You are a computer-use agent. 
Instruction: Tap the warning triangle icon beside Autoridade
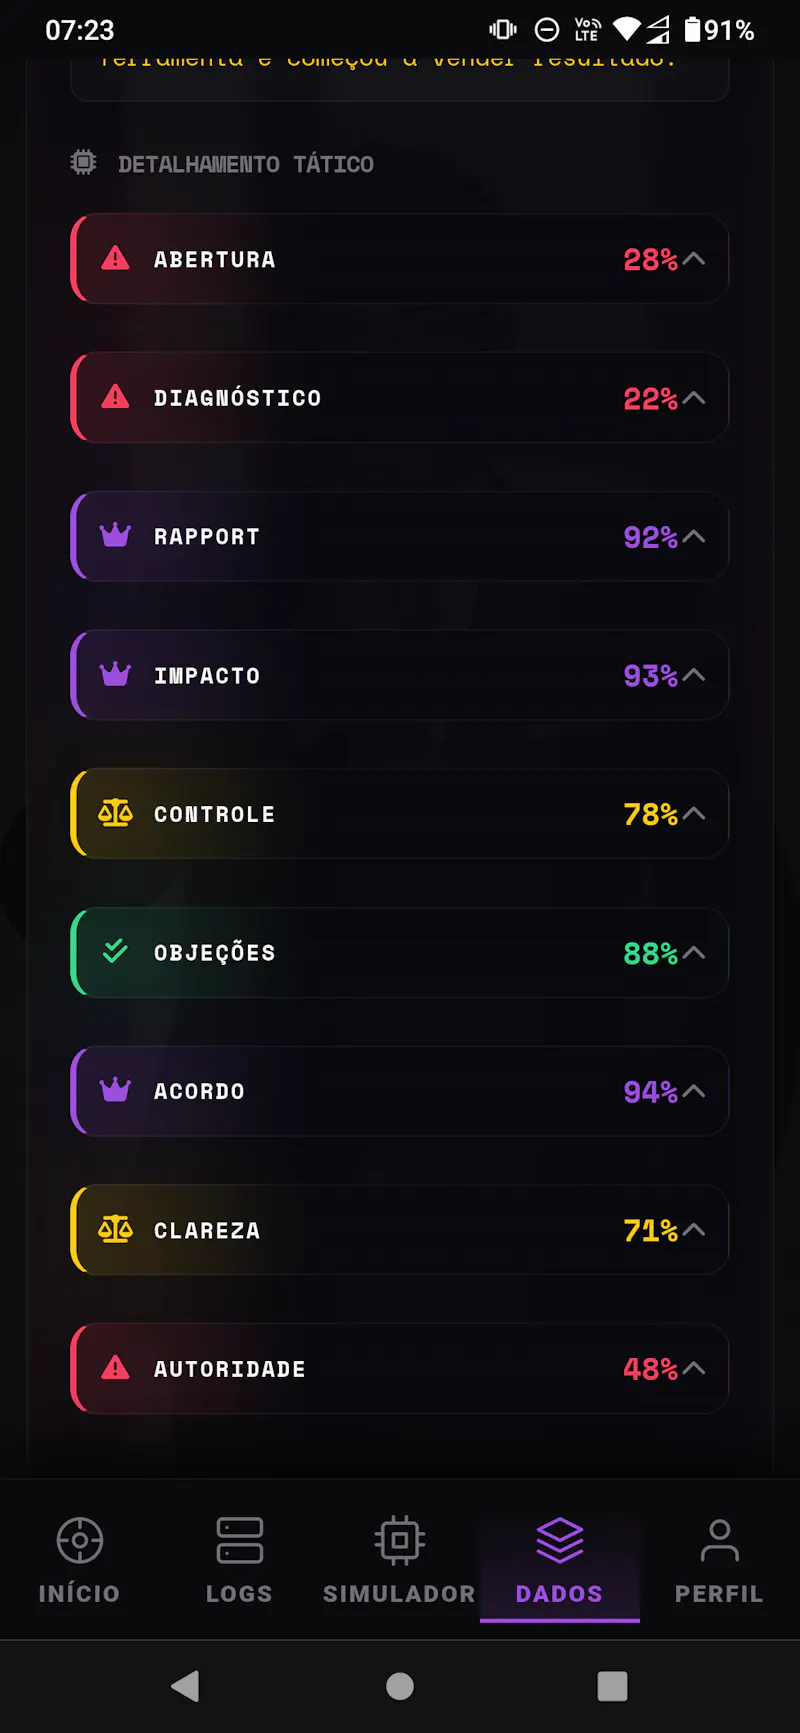[x=116, y=1367]
